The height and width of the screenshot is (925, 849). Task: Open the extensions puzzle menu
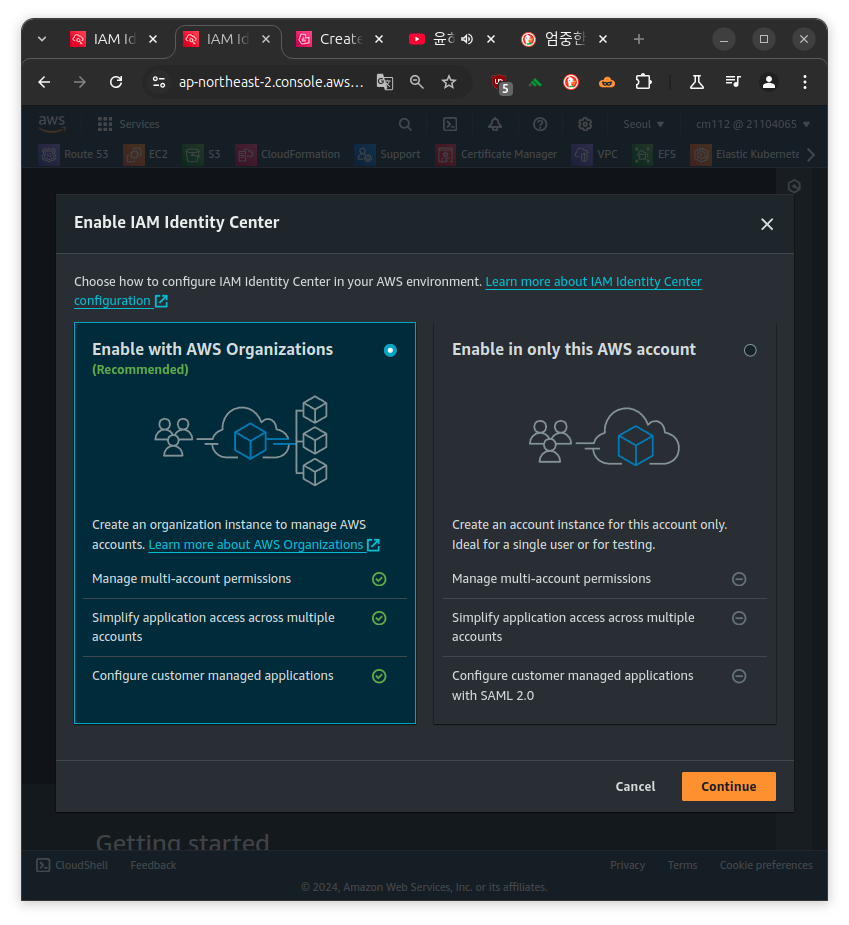(643, 82)
